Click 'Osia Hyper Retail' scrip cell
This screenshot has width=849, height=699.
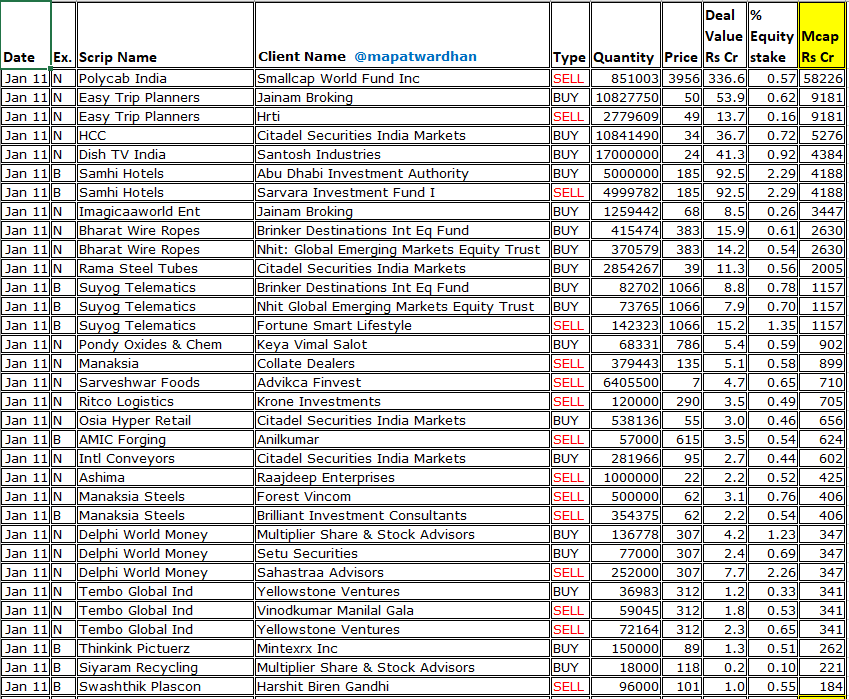tap(165, 420)
